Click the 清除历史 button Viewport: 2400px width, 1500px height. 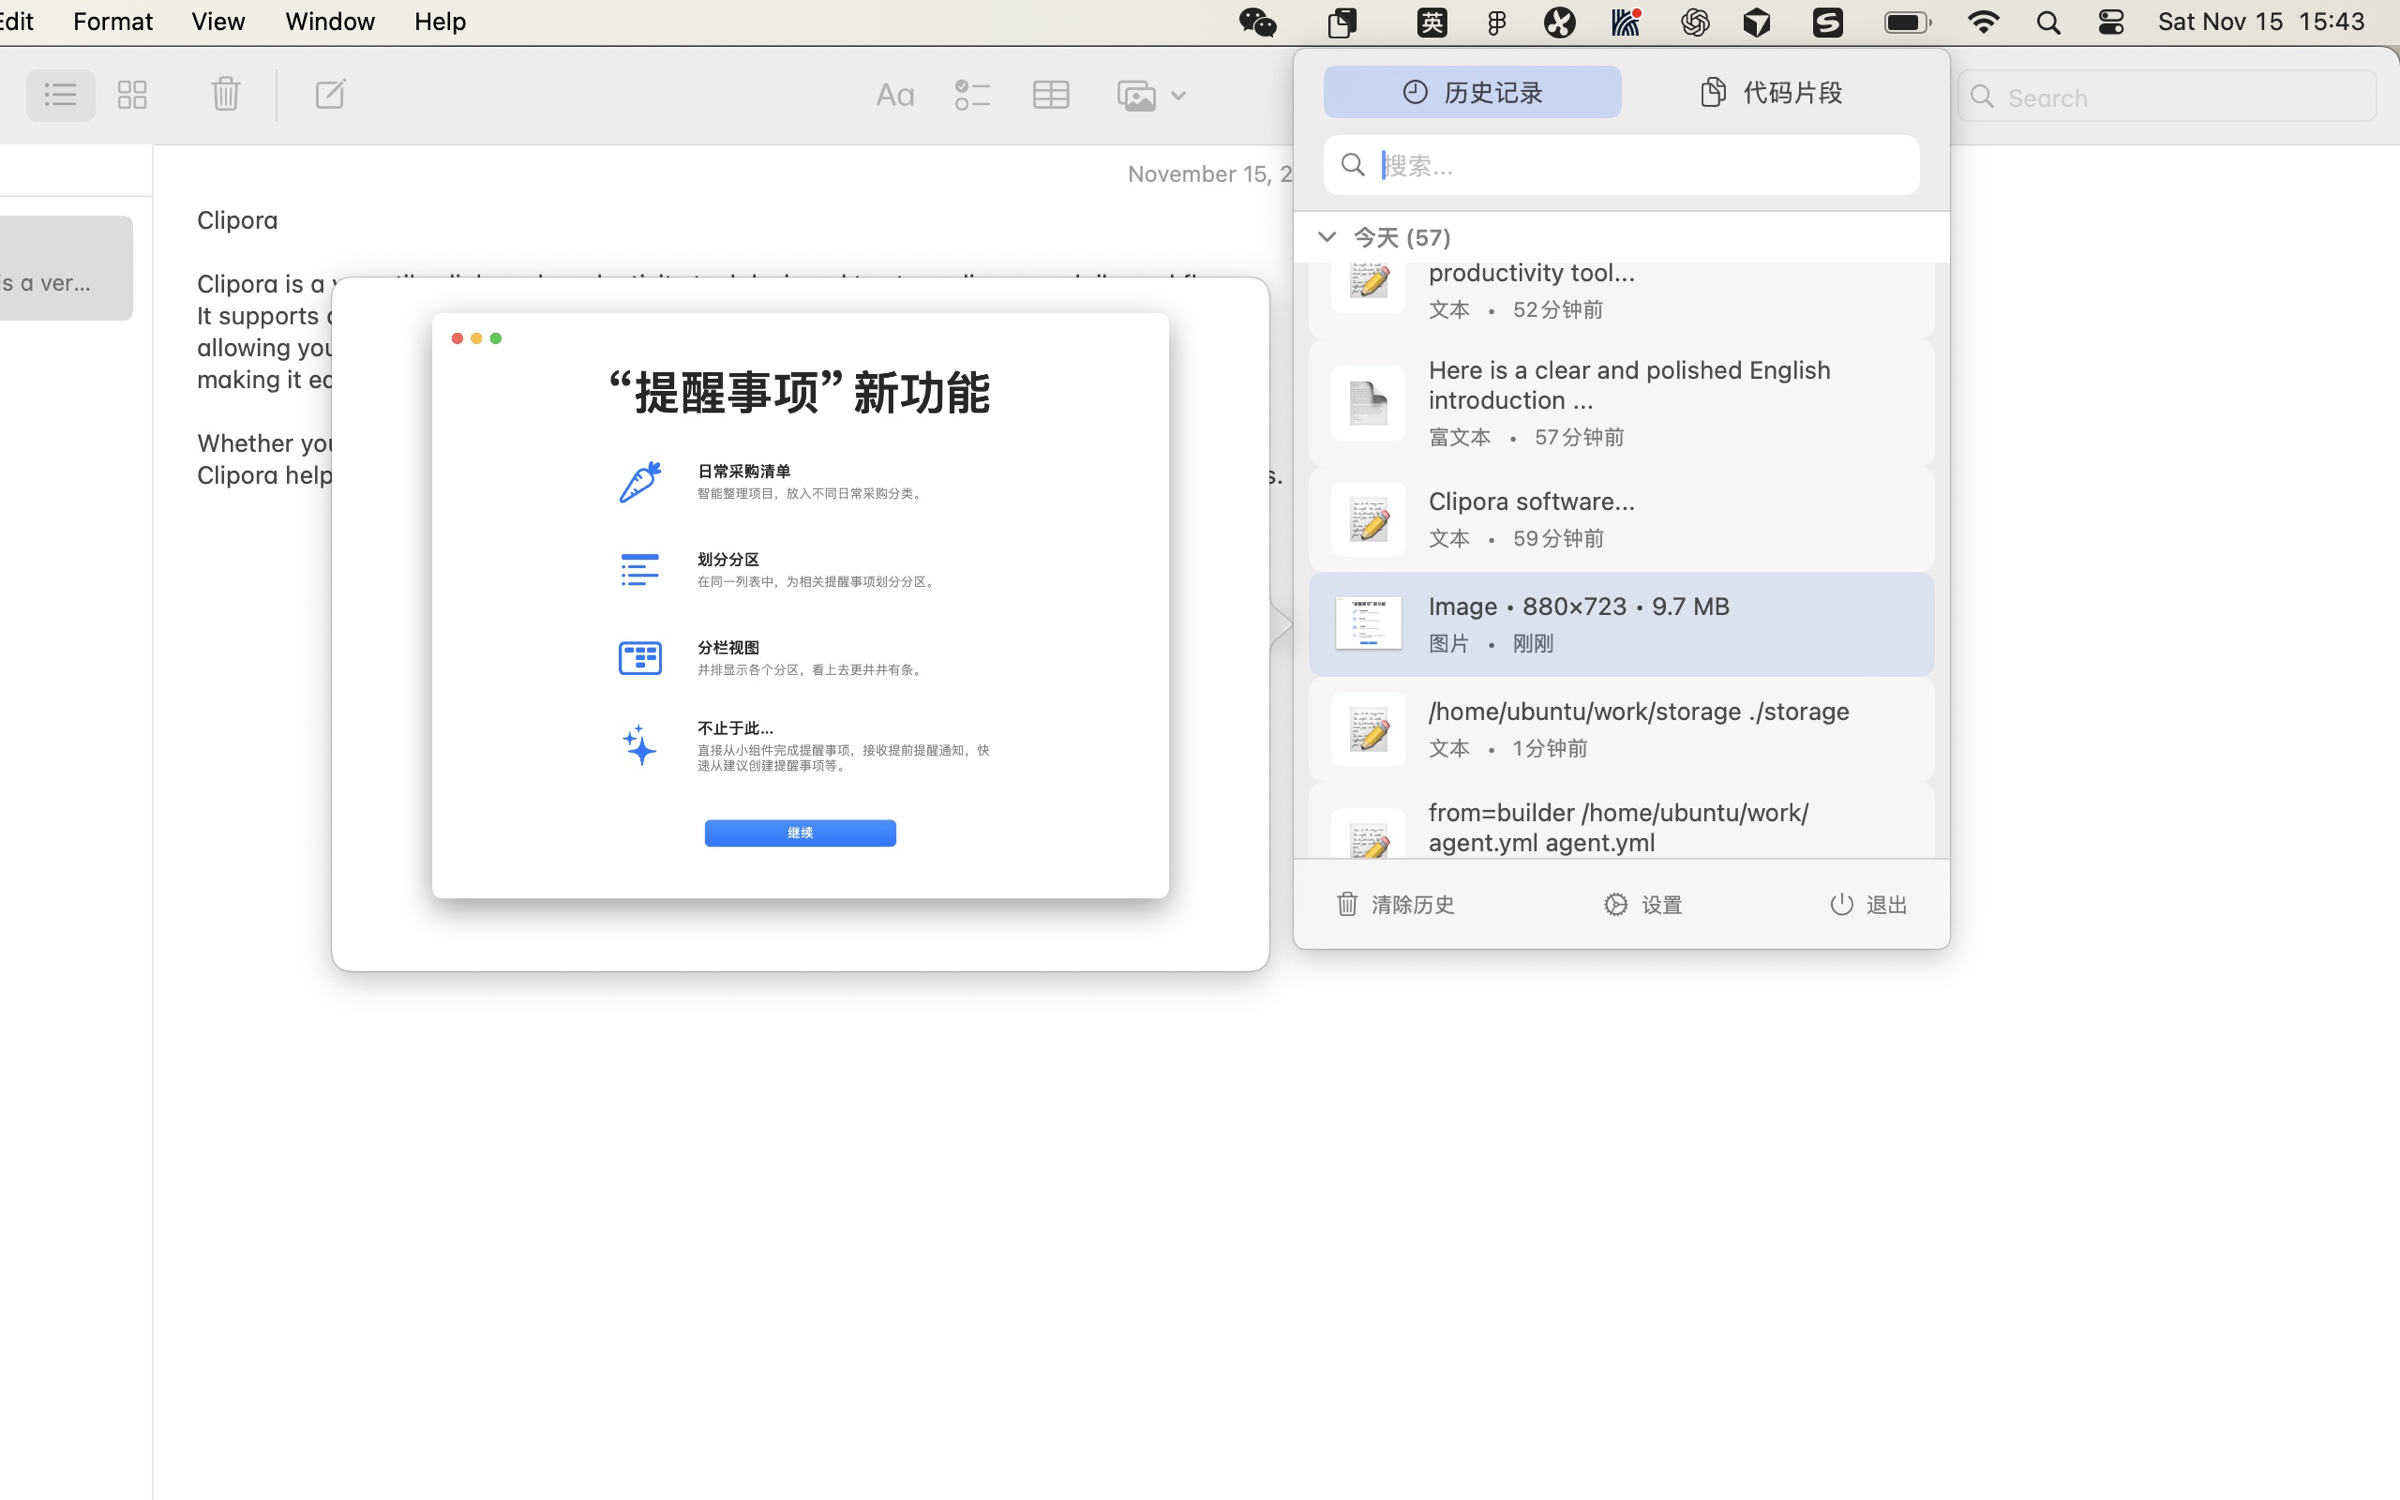point(1395,905)
